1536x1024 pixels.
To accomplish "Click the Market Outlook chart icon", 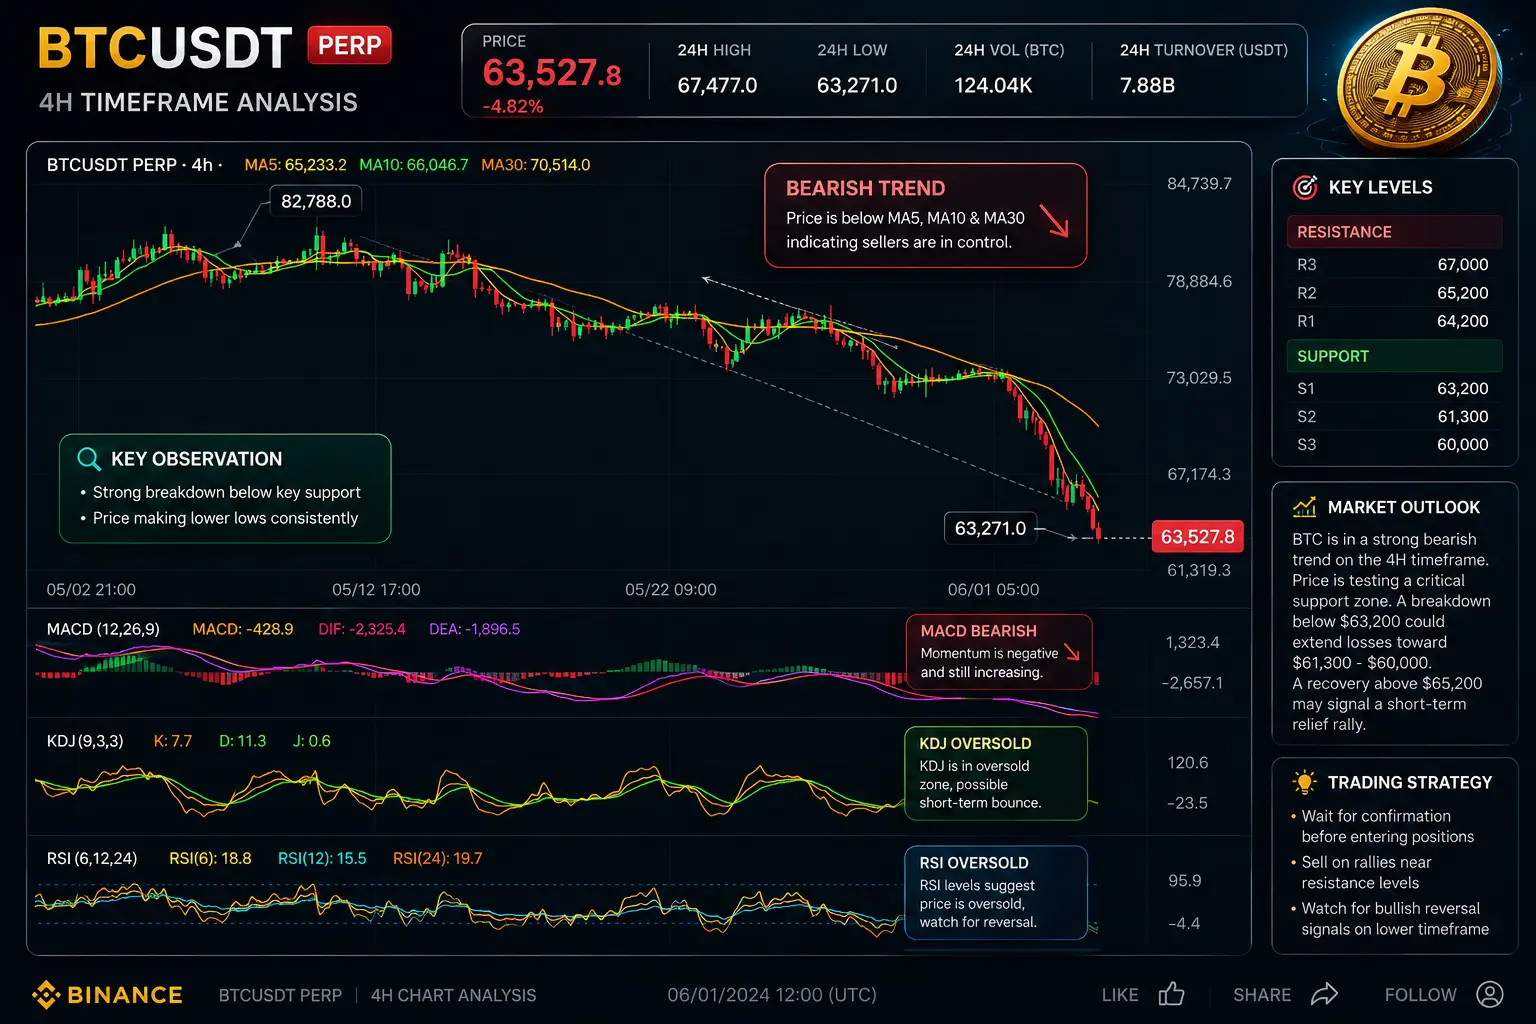I will [x=1304, y=507].
